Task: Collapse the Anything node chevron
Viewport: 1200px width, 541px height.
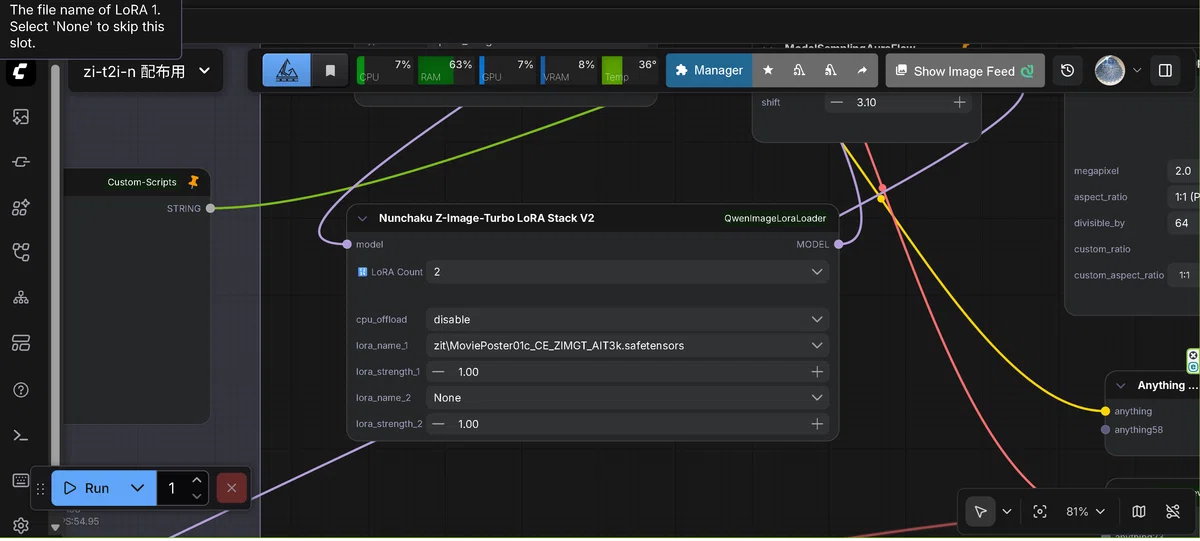Action: pos(1121,385)
